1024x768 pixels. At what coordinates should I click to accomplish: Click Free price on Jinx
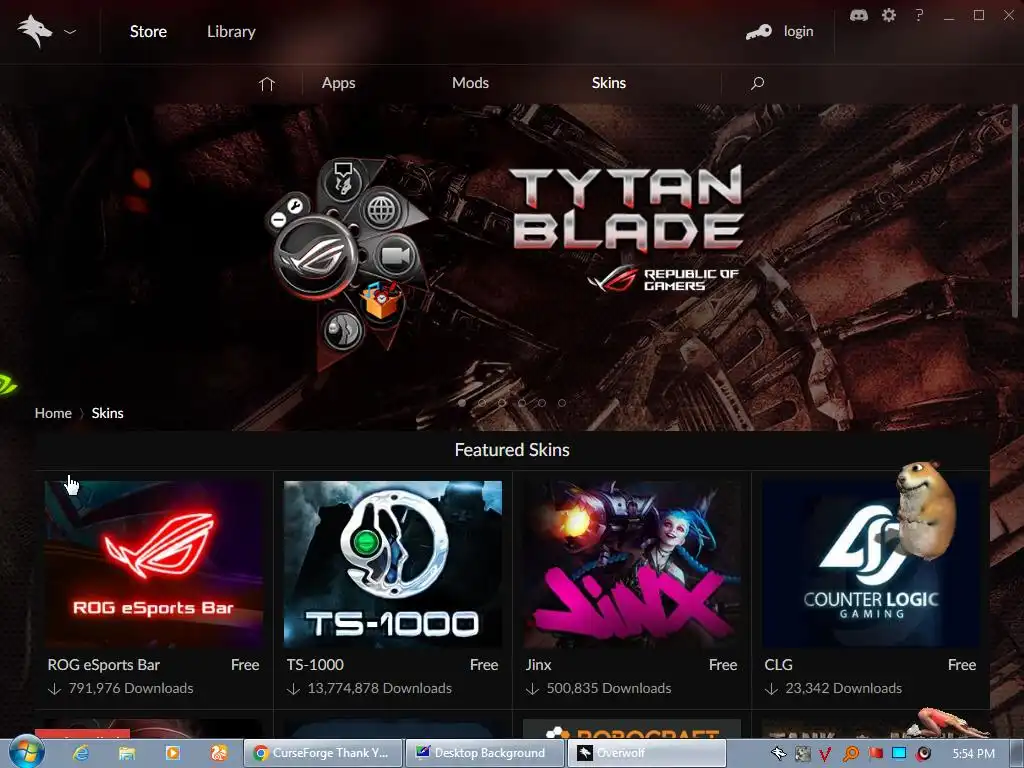point(723,665)
